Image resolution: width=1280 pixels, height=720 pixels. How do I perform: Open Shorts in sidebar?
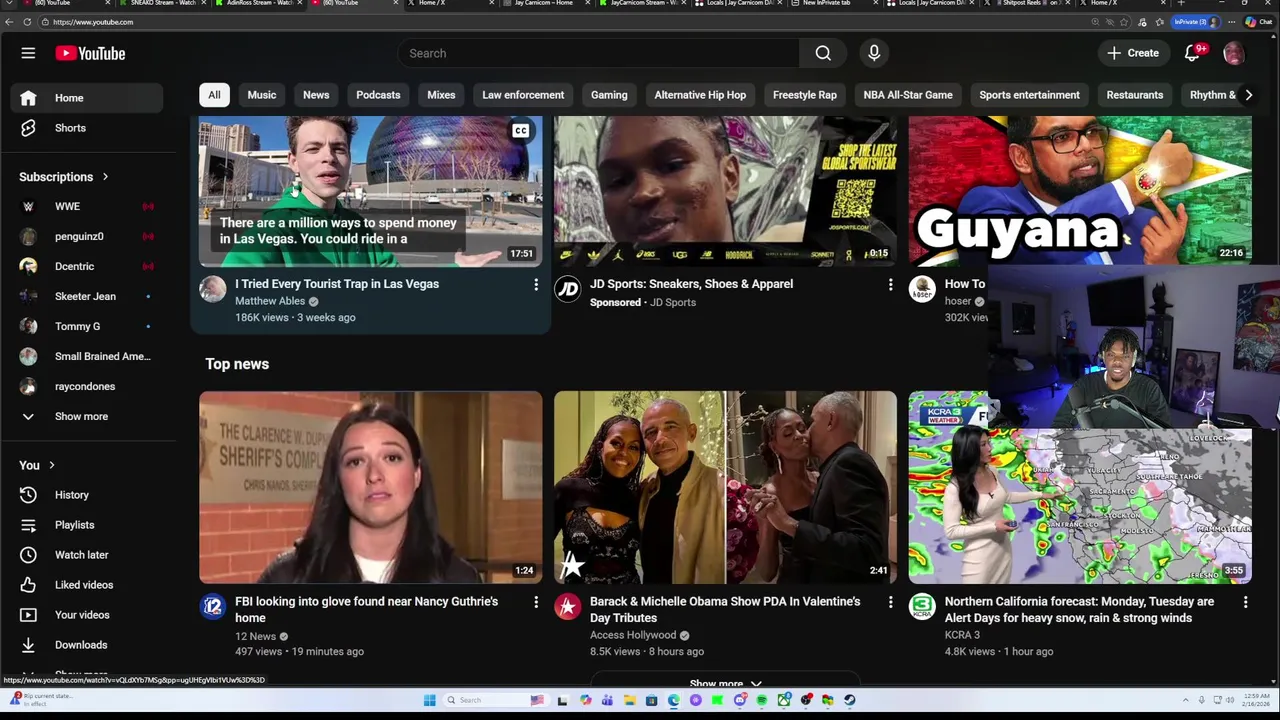[x=87, y=128]
